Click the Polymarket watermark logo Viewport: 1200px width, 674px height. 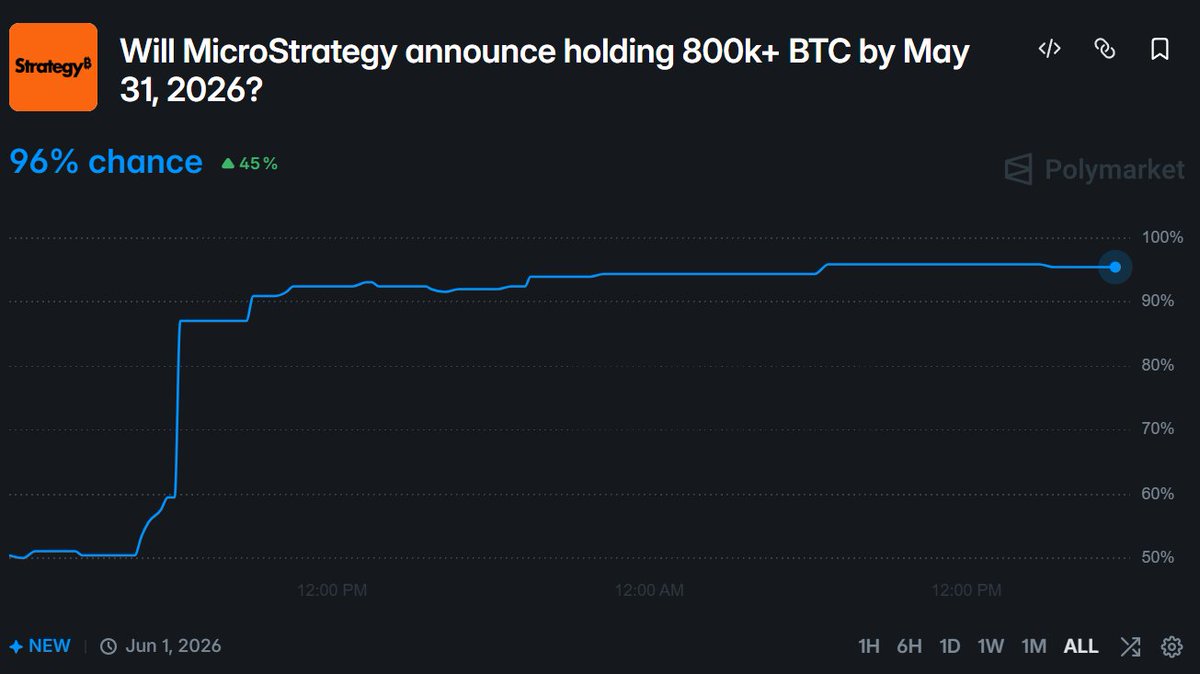pyautogui.click(x=1094, y=169)
